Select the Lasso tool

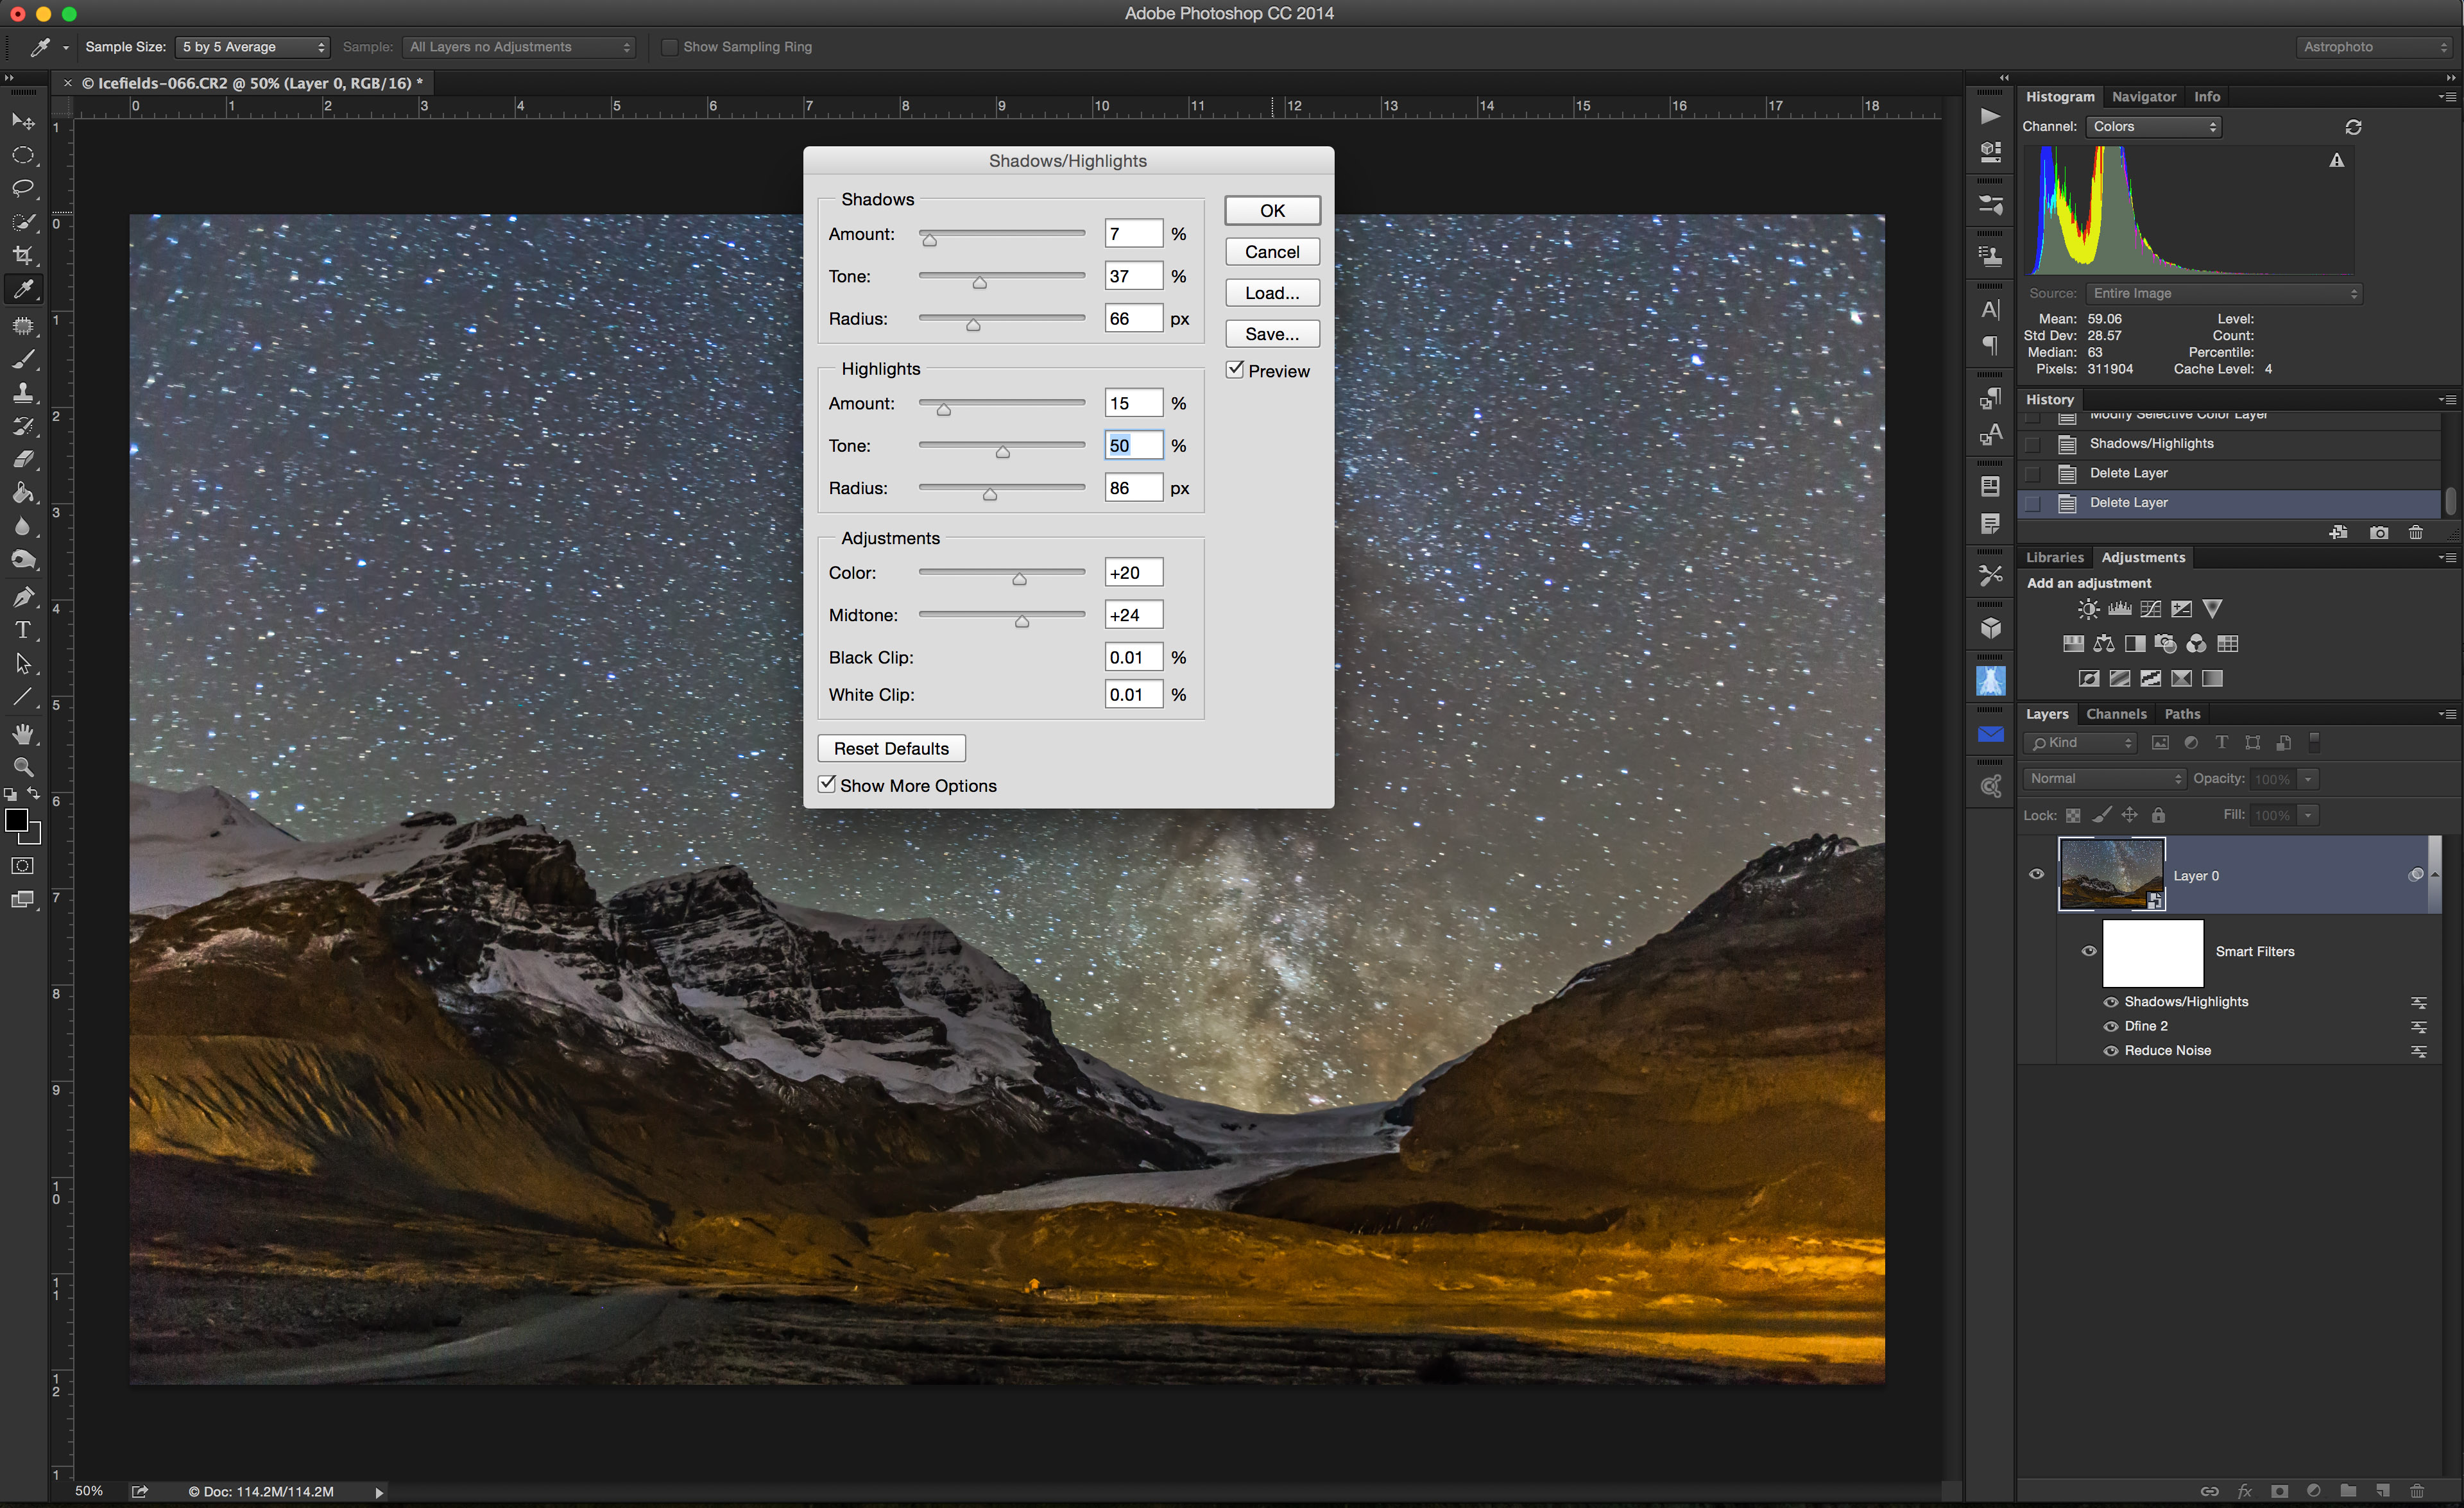tap(22, 189)
